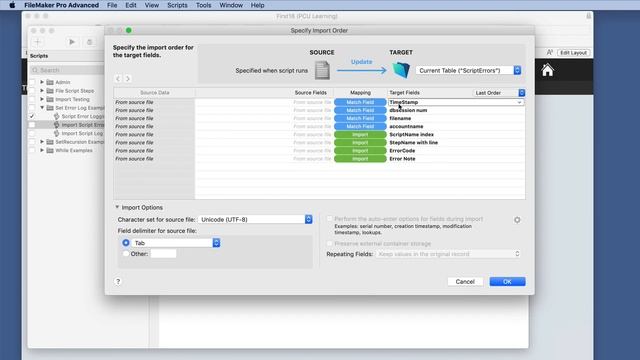Click the Target Fields column header

click(404, 93)
